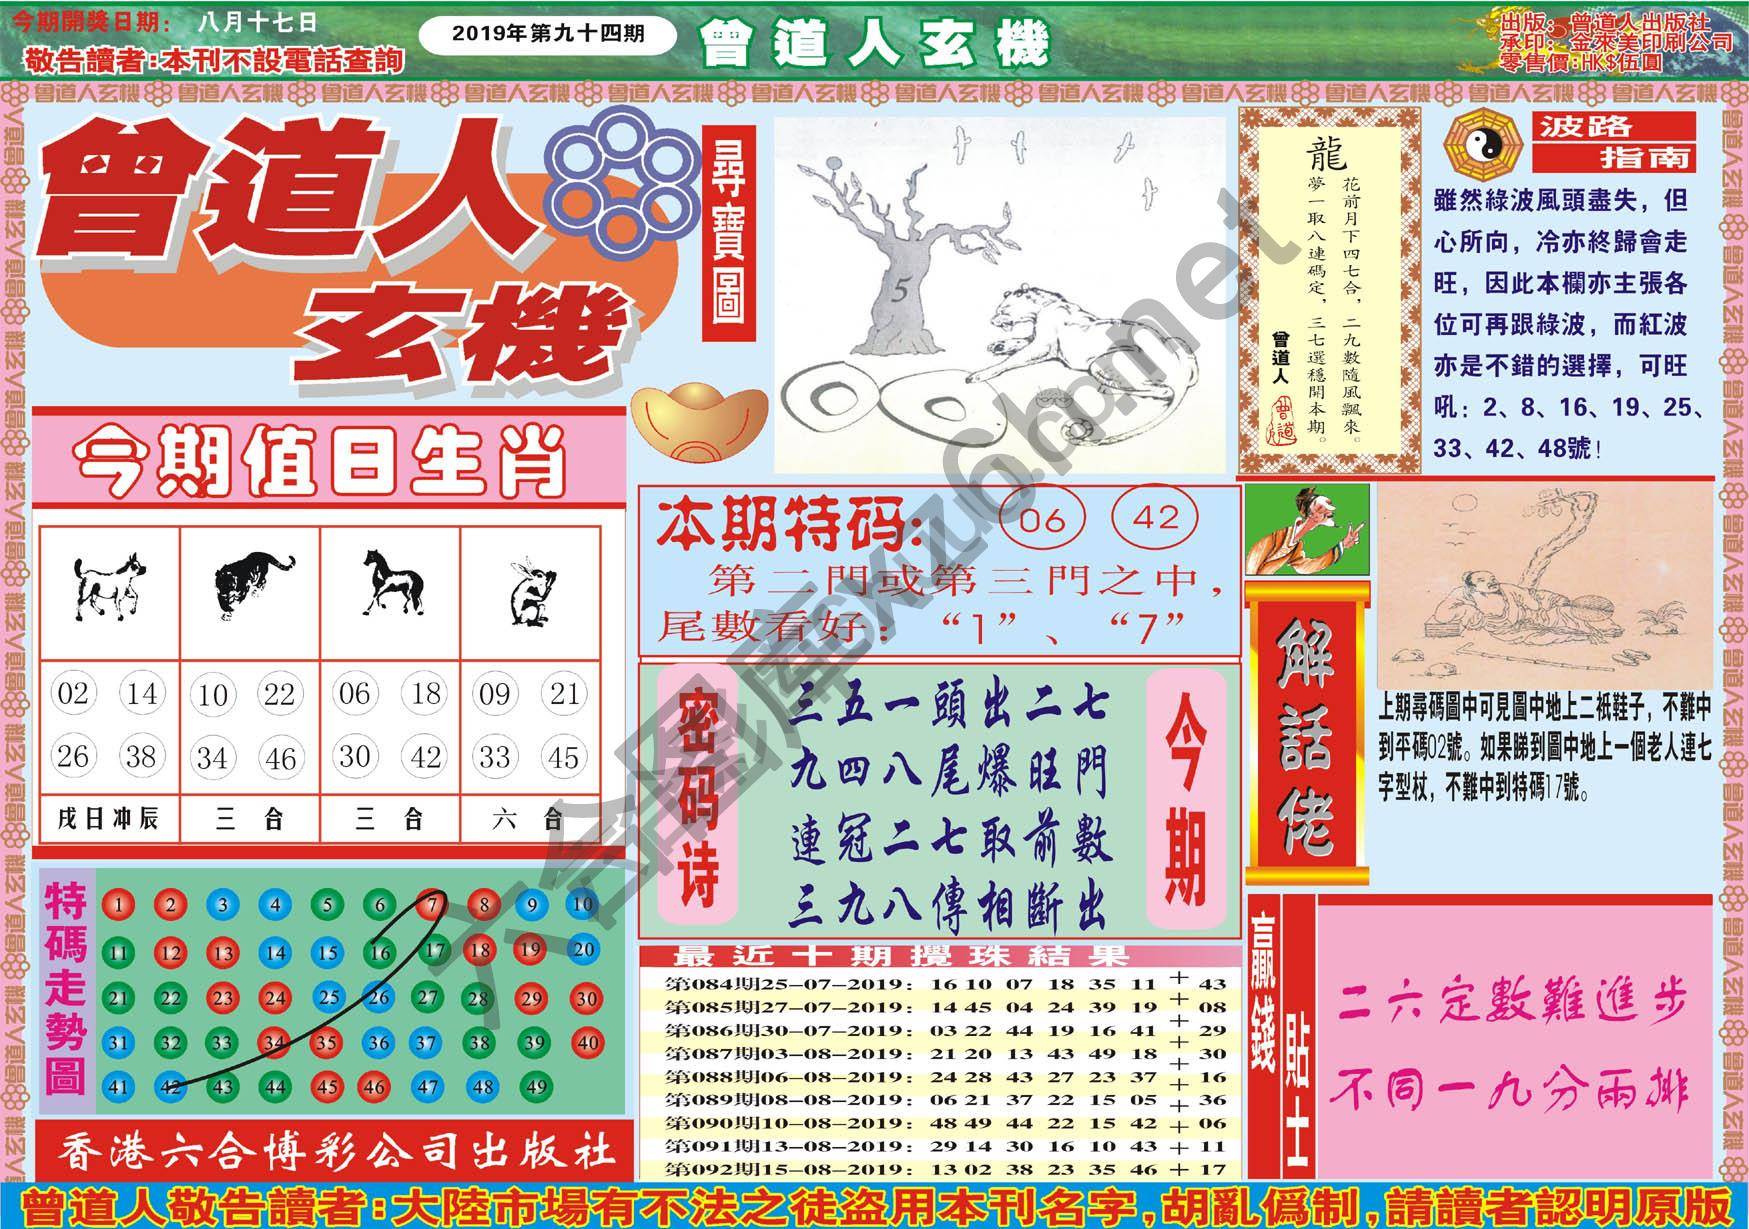This screenshot has height=1229, width=1749.
Task: Click the vertical red 尋寶圖 label
Action: pyautogui.click(x=728, y=232)
